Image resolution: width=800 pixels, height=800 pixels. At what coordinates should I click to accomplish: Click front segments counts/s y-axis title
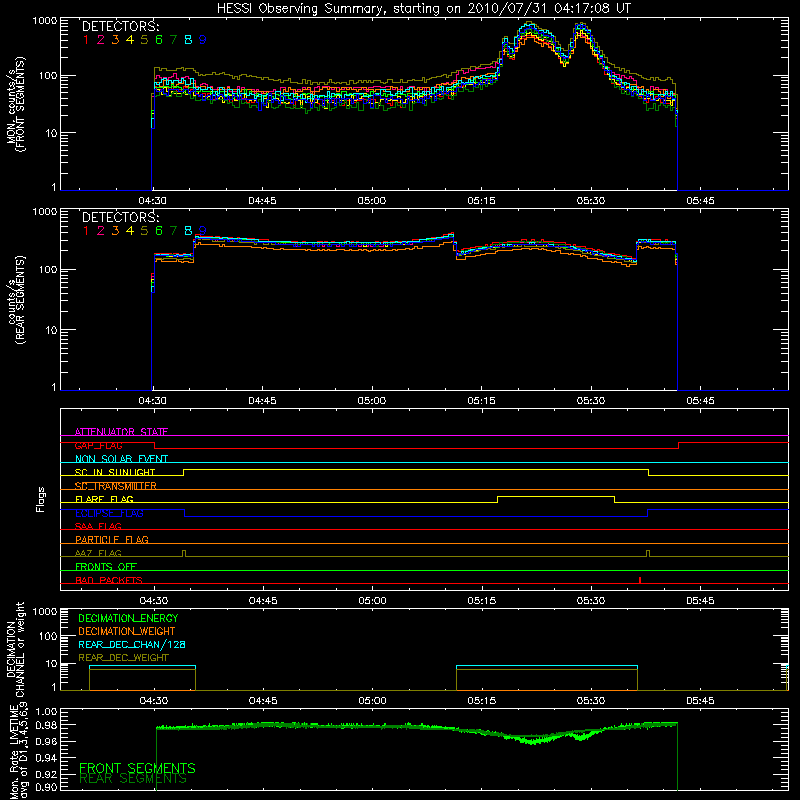[x=16, y=104]
